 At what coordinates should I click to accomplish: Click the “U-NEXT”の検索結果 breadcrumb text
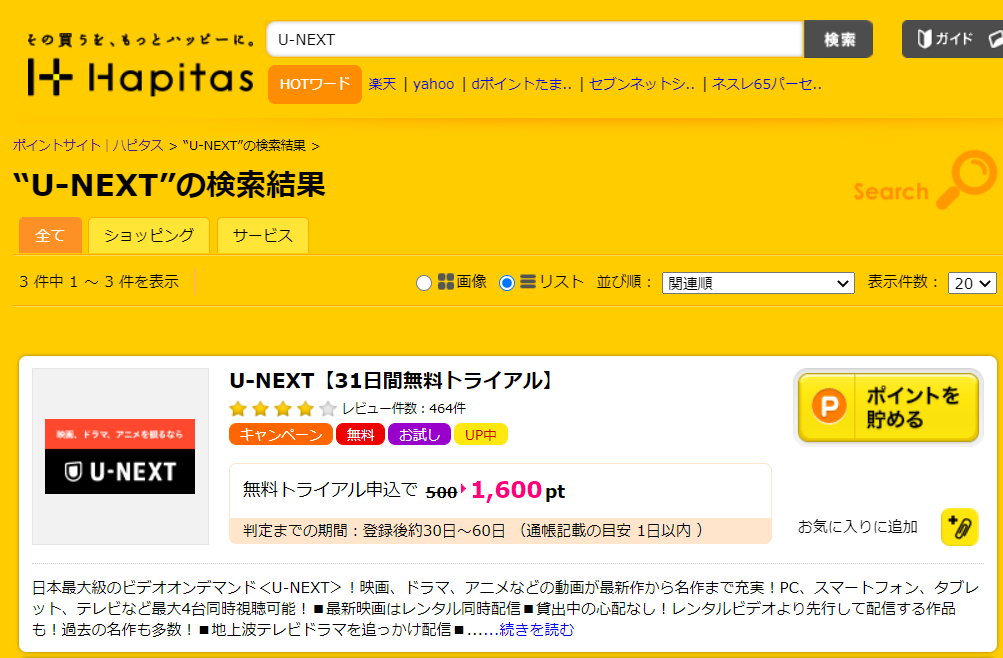pos(244,145)
